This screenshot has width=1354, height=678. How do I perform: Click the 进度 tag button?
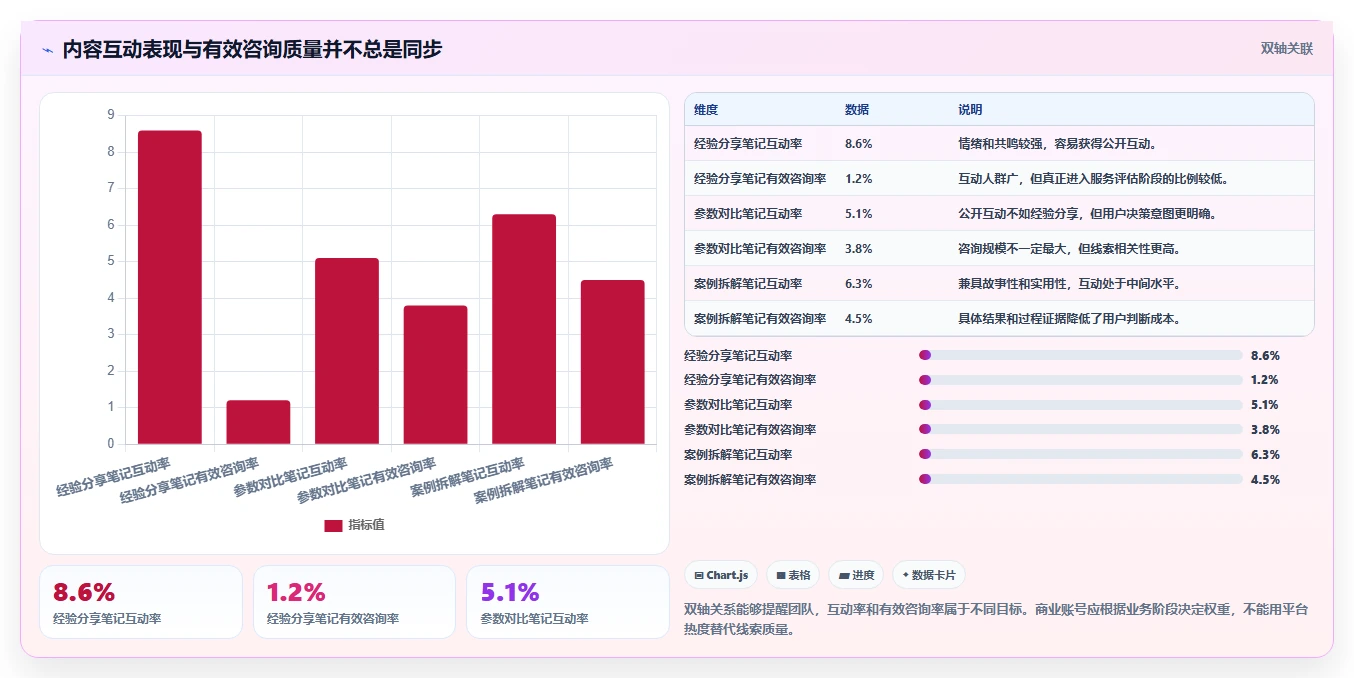856,575
